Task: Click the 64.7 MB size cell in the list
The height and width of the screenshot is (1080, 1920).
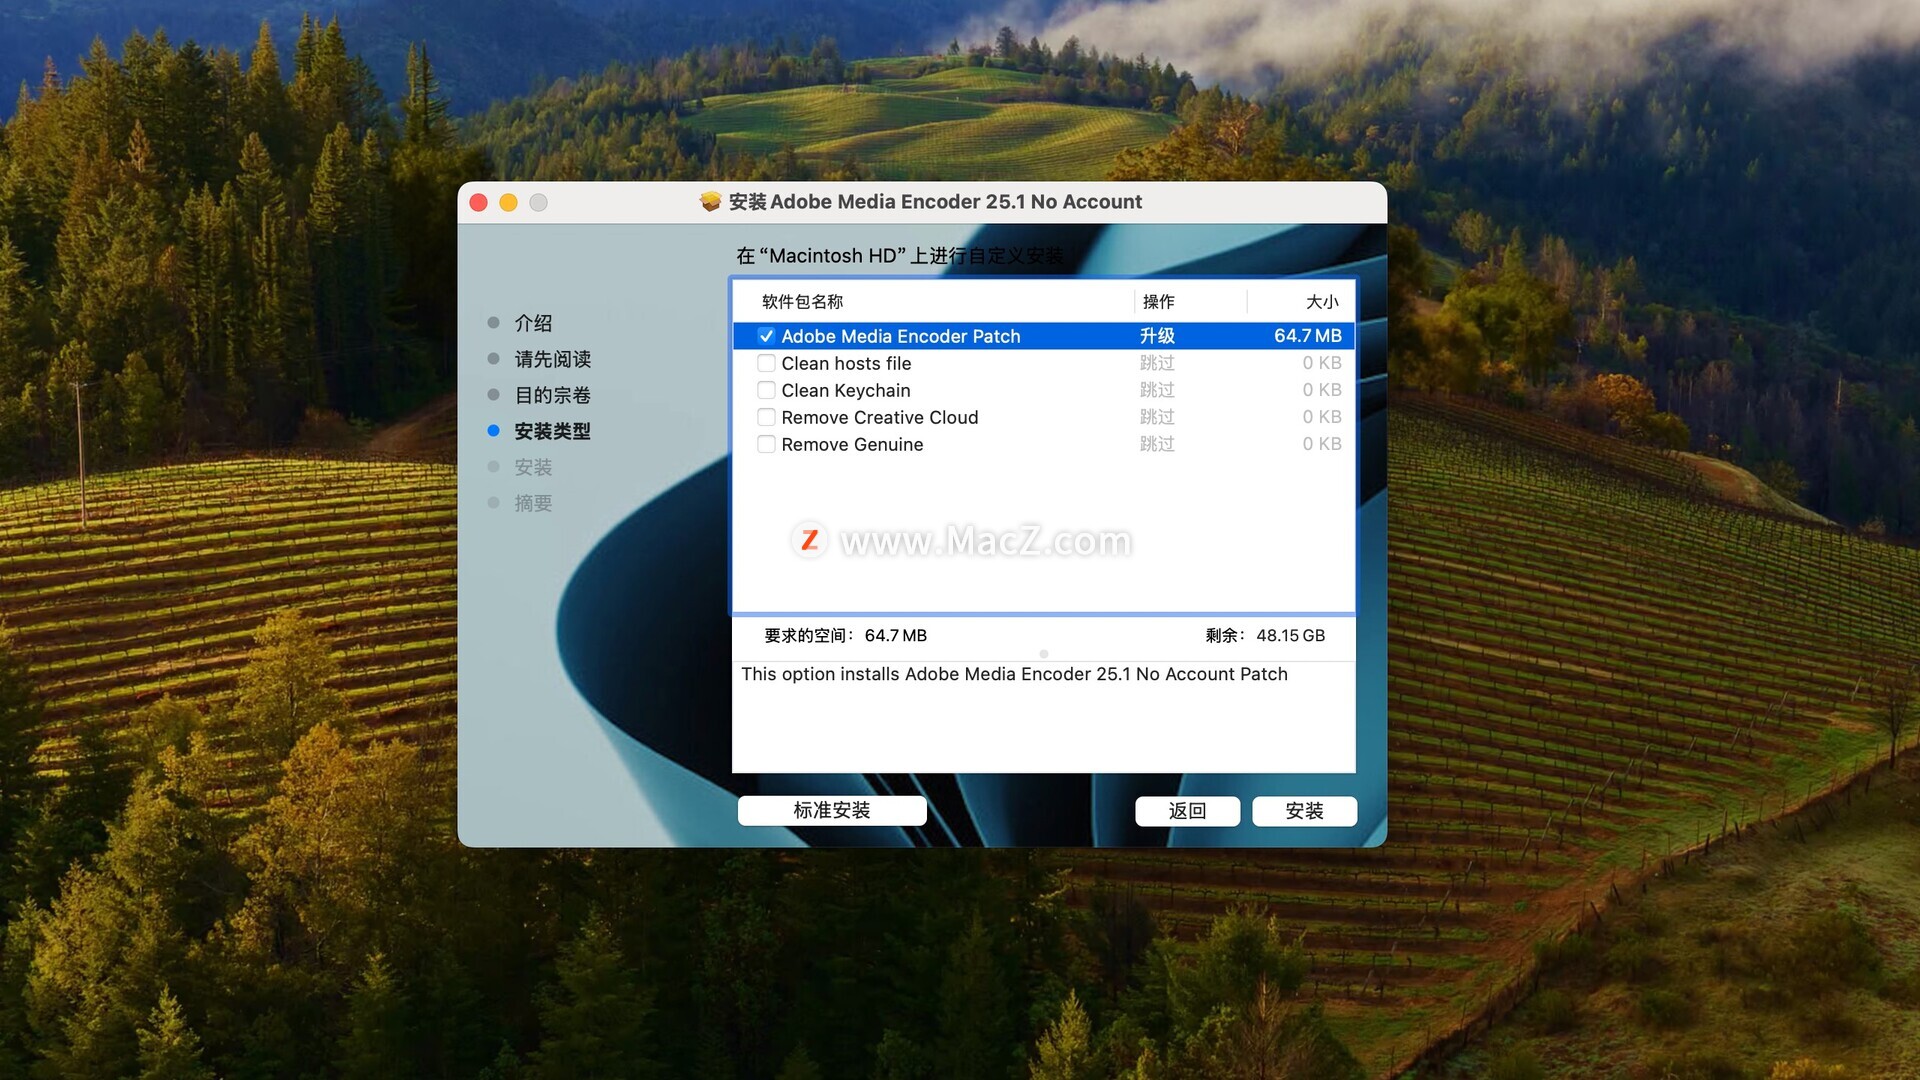Action: [x=1307, y=336]
